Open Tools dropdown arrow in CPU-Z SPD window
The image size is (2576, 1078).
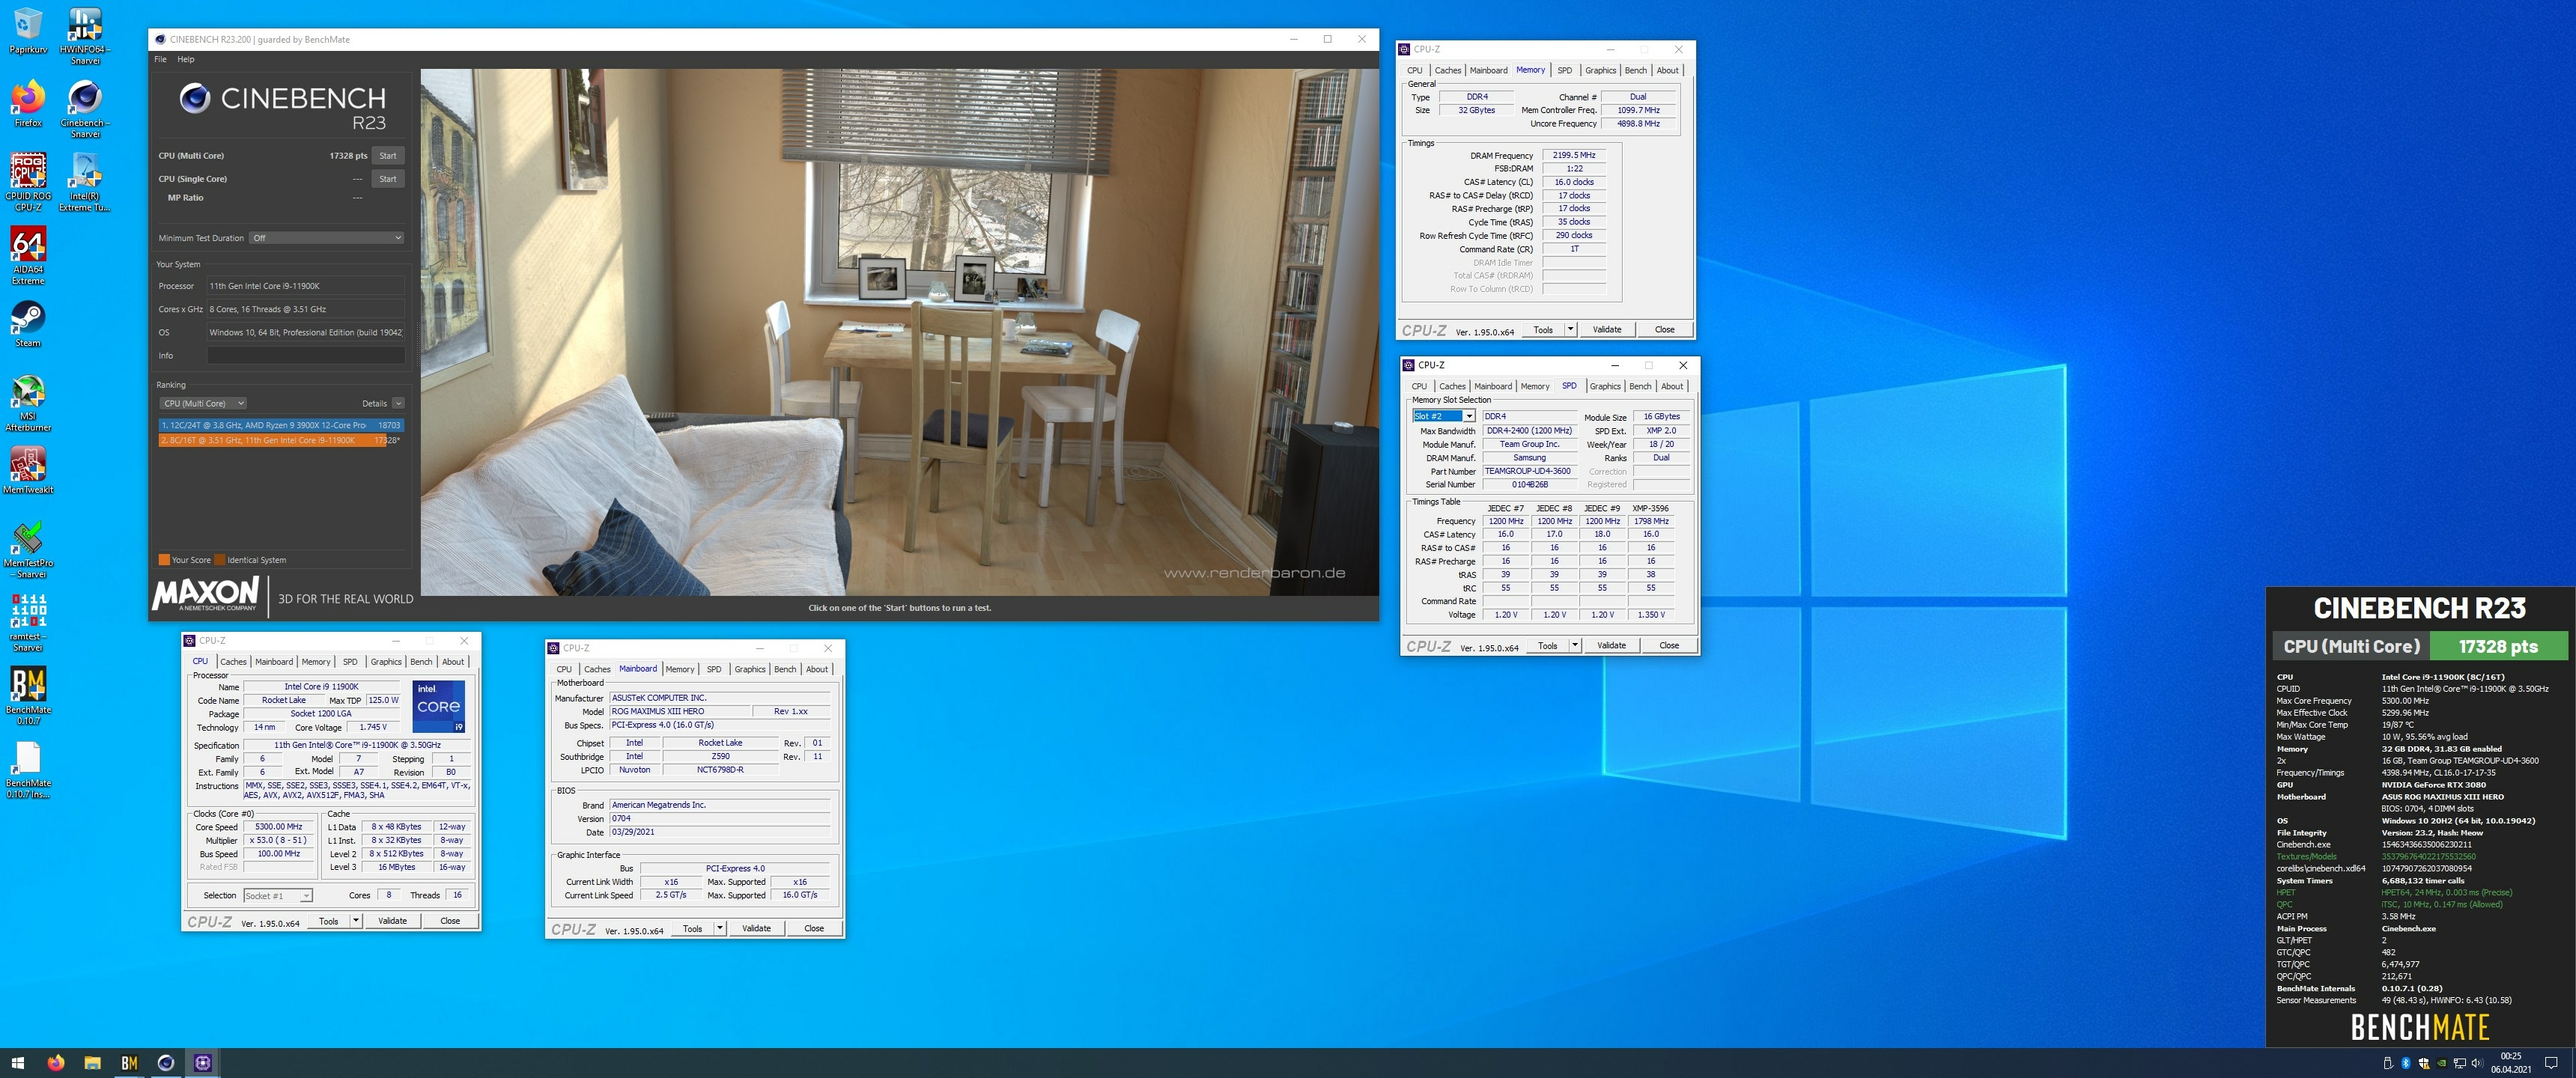coord(1575,645)
